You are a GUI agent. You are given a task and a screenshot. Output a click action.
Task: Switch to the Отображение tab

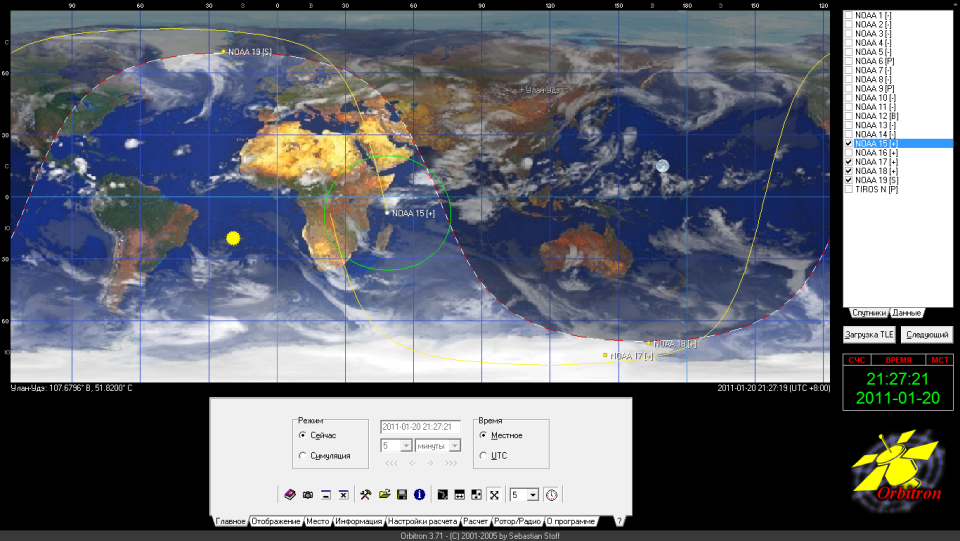(276, 521)
